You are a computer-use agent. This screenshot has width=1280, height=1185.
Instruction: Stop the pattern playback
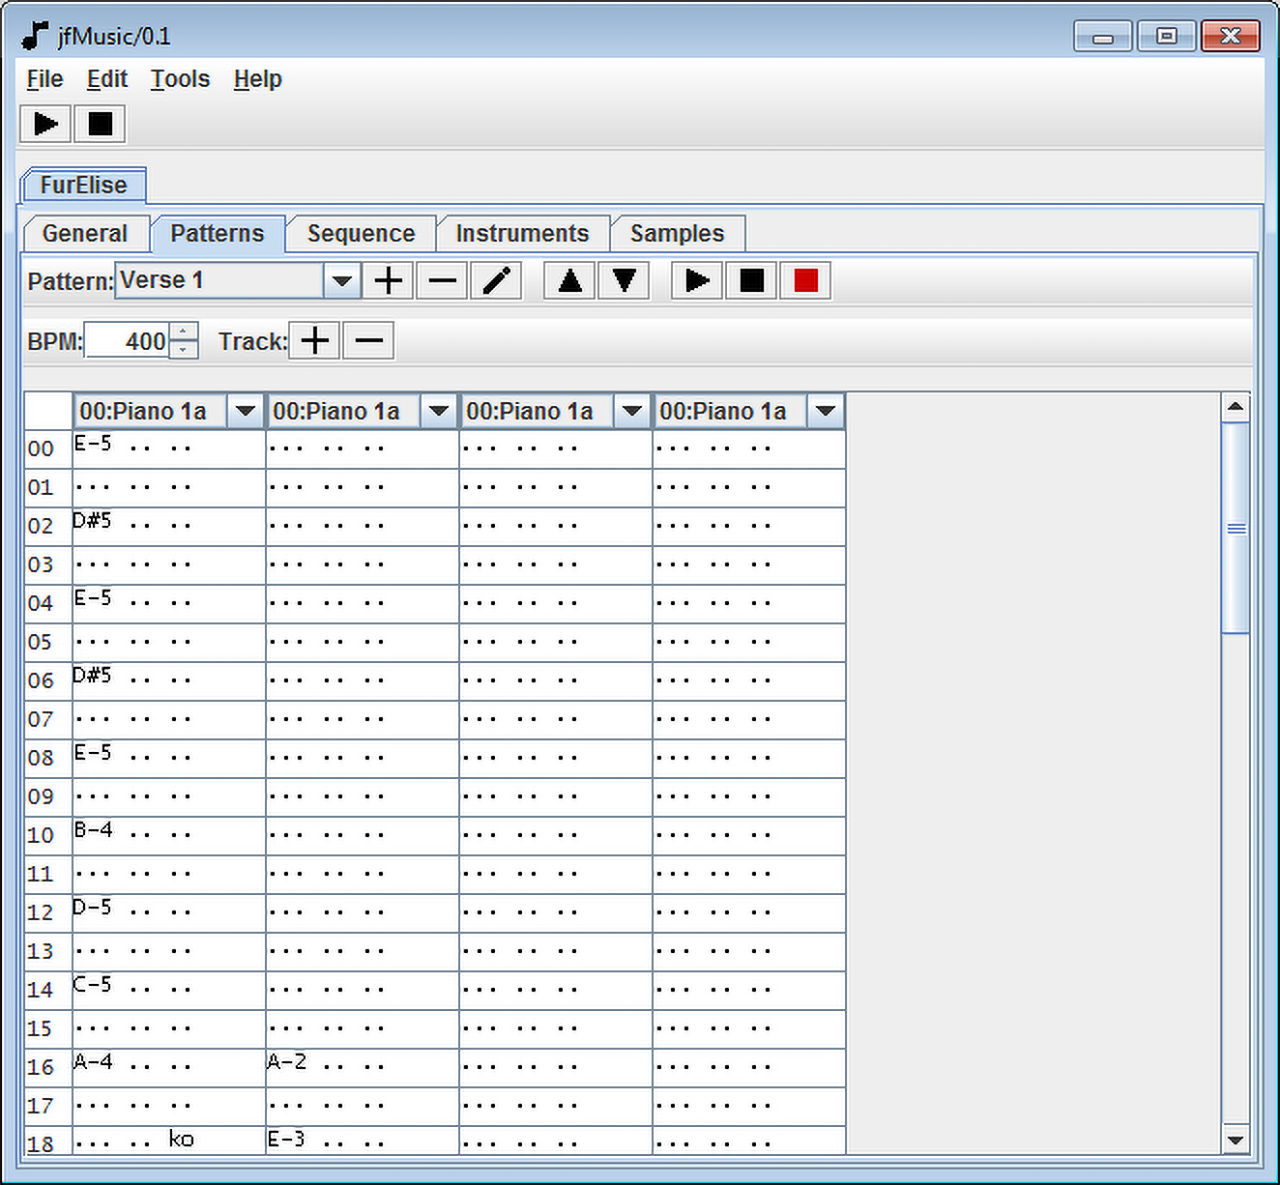pyautogui.click(x=752, y=281)
